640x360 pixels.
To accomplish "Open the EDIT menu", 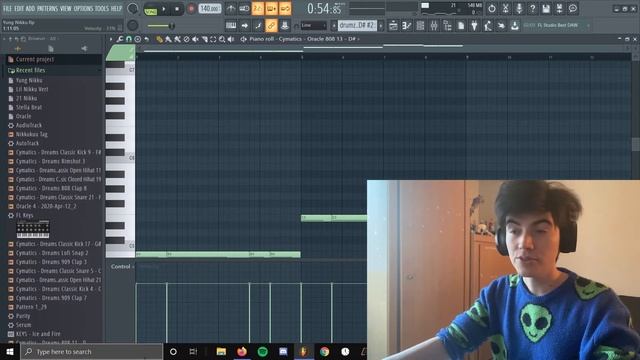I will click(19, 8).
